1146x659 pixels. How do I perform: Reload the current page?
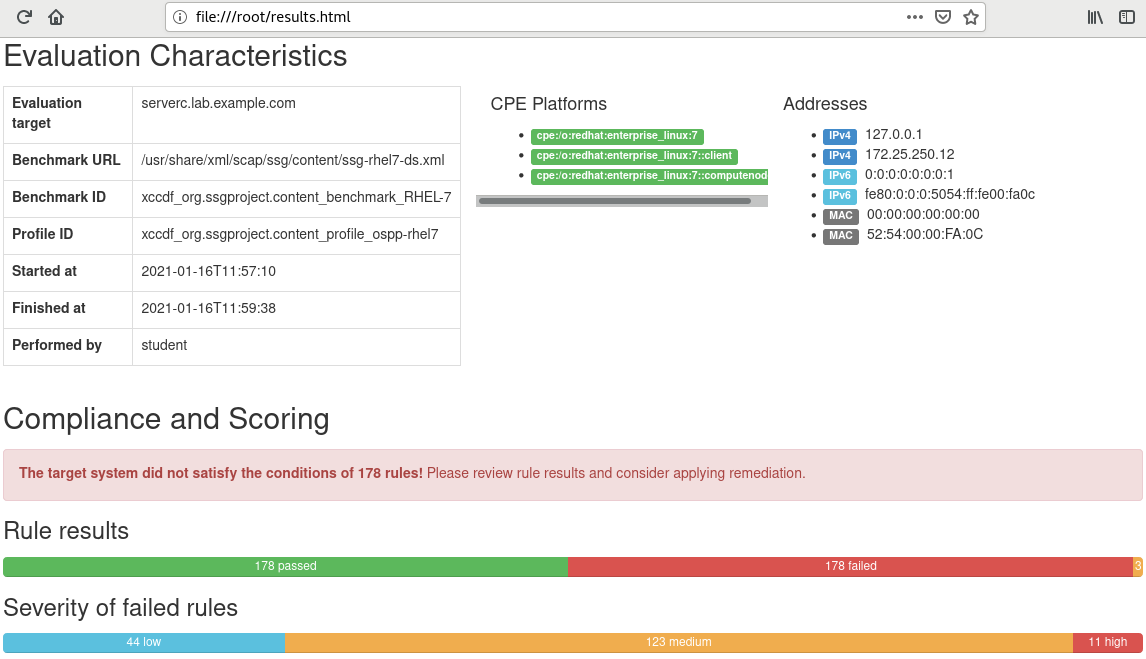point(25,17)
